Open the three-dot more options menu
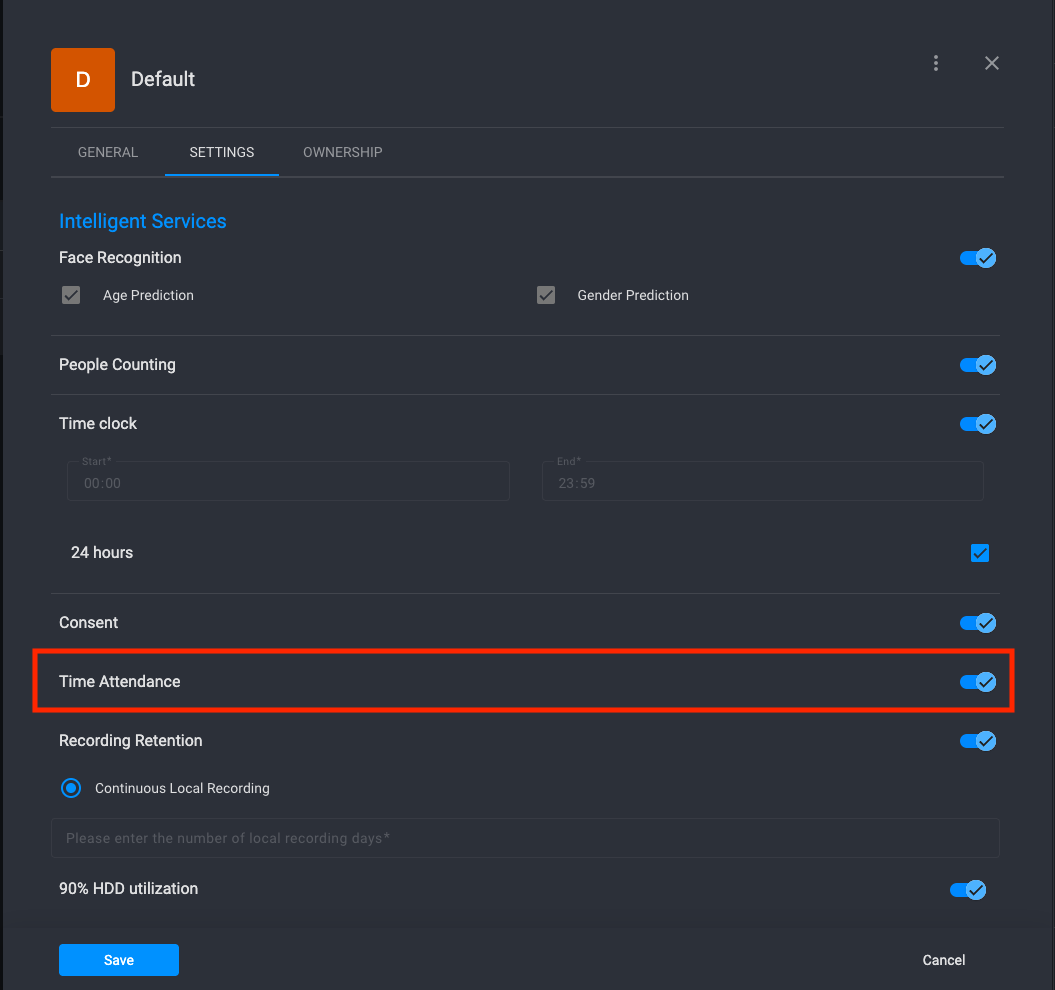 [935, 63]
